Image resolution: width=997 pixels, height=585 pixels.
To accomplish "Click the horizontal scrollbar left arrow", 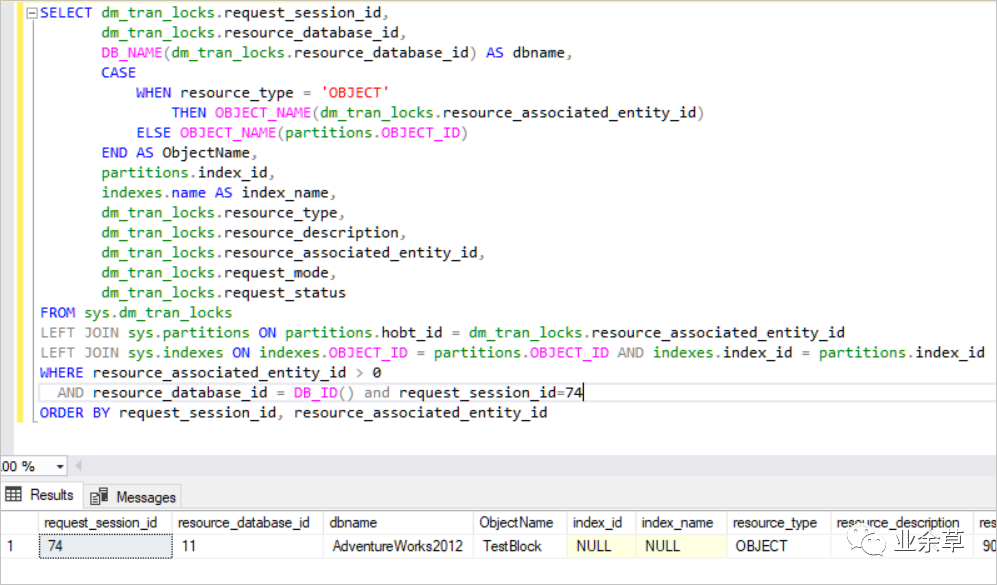I will click(x=78, y=466).
